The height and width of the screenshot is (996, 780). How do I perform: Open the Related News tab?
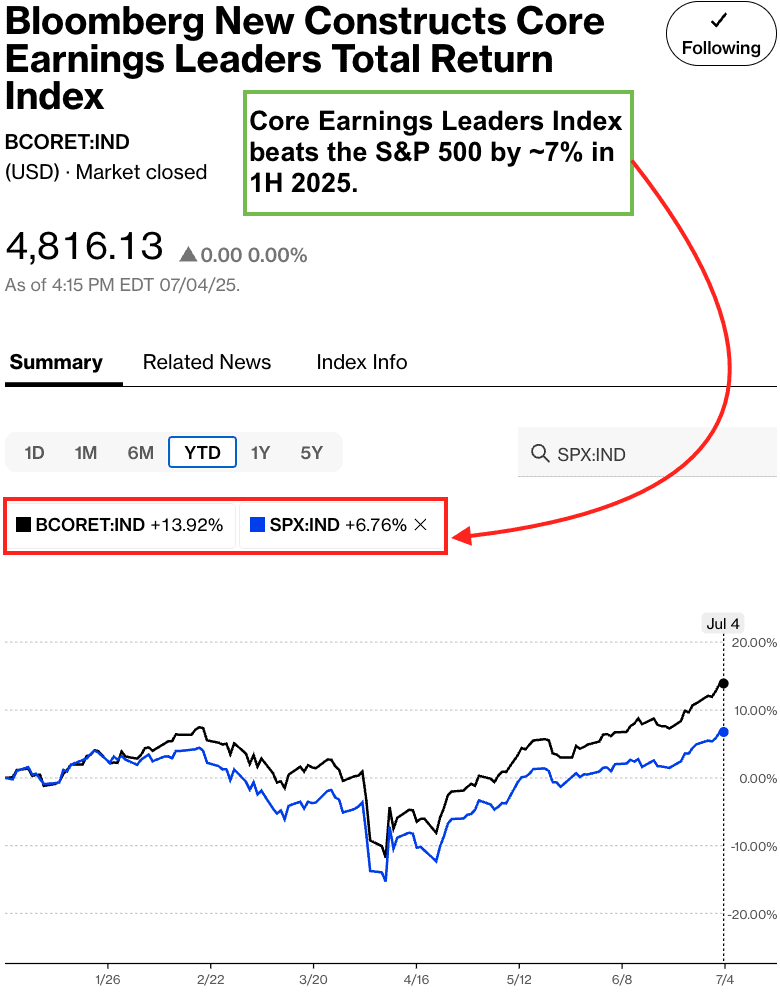tap(207, 362)
